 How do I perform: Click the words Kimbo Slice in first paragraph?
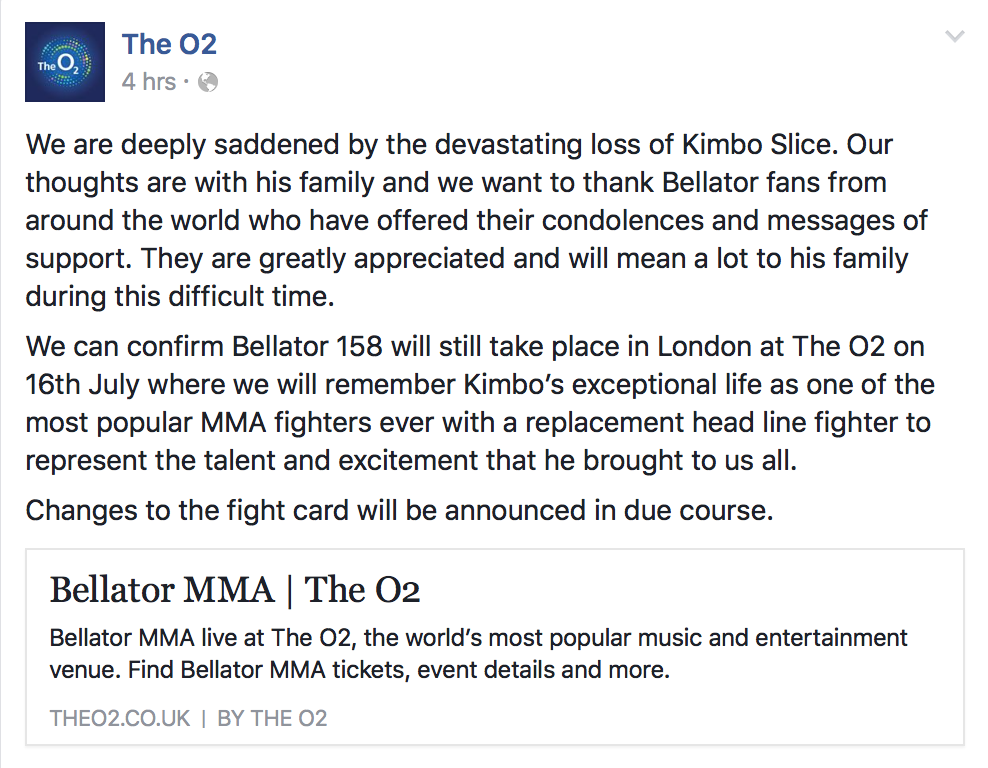click(x=759, y=145)
